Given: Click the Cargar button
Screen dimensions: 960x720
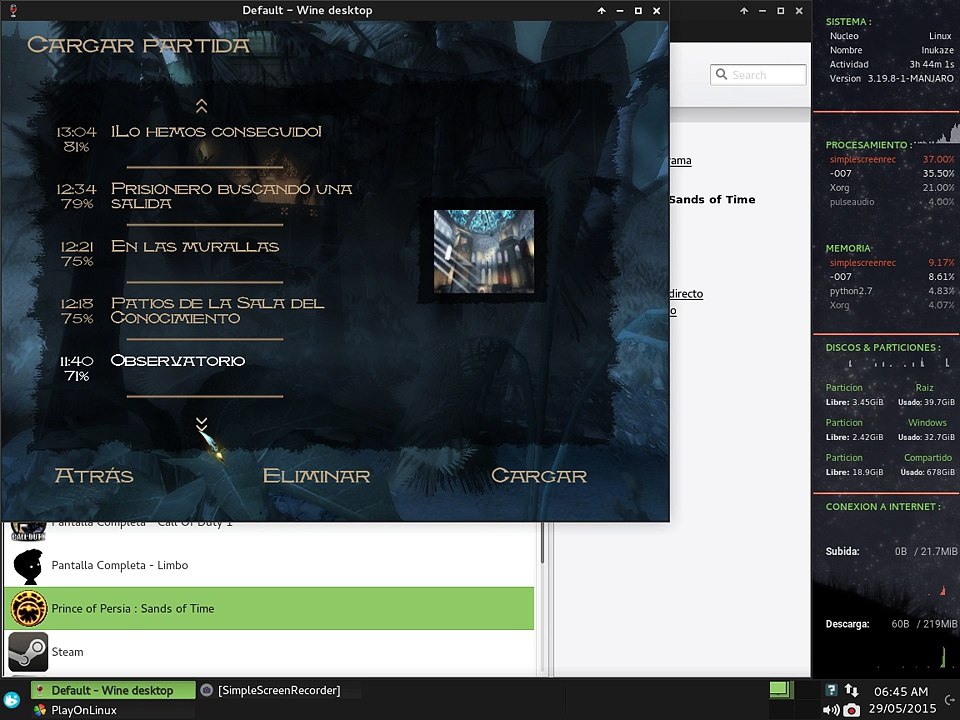Looking at the screenshot, I should point(539,476).
